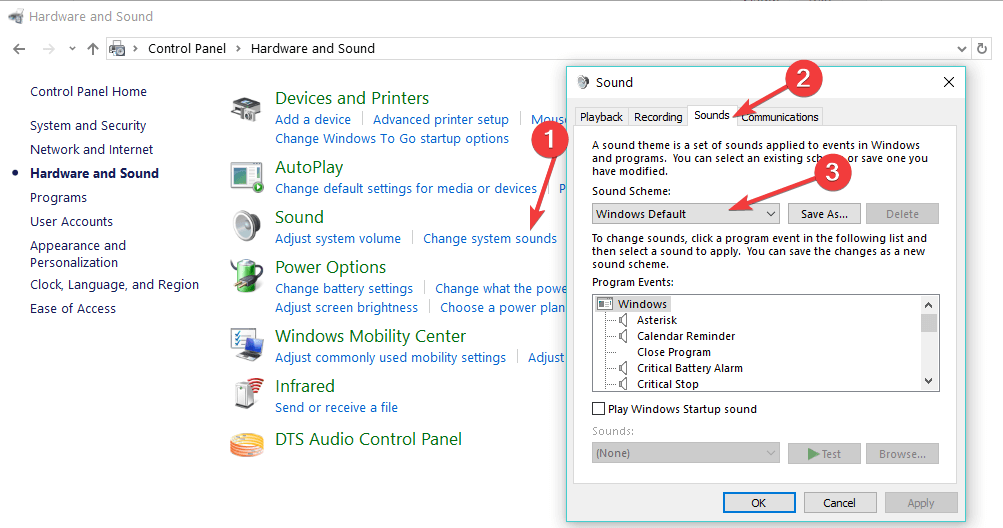Click the Infrared category icon

point(249,393)
